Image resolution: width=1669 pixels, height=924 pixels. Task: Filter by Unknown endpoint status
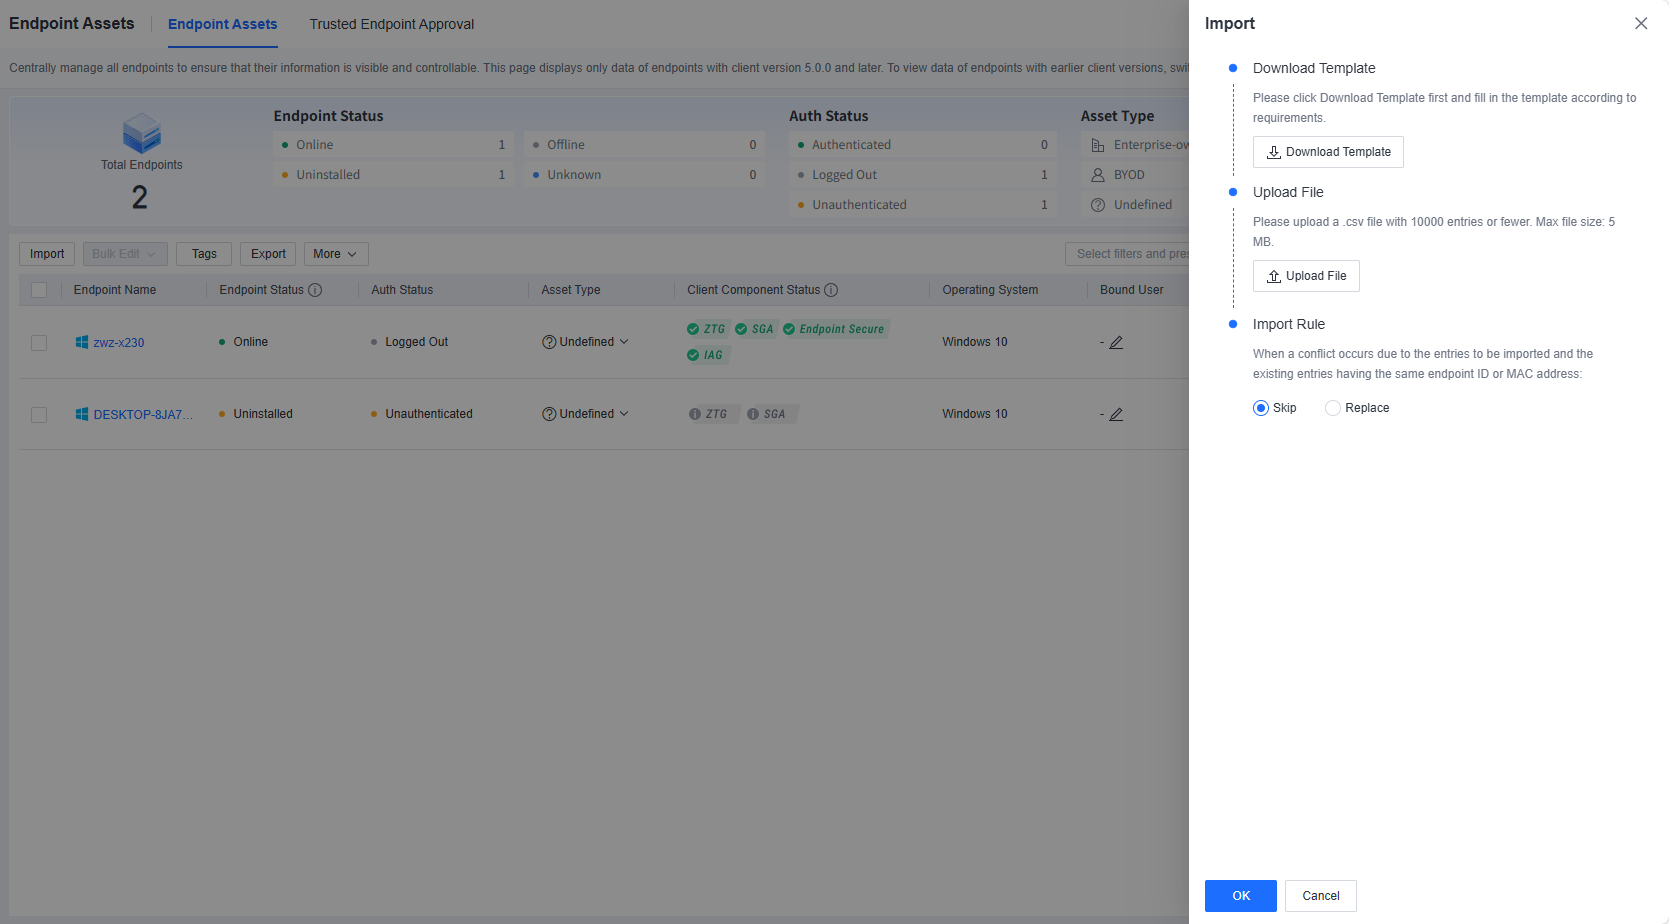tap(644, 175)
